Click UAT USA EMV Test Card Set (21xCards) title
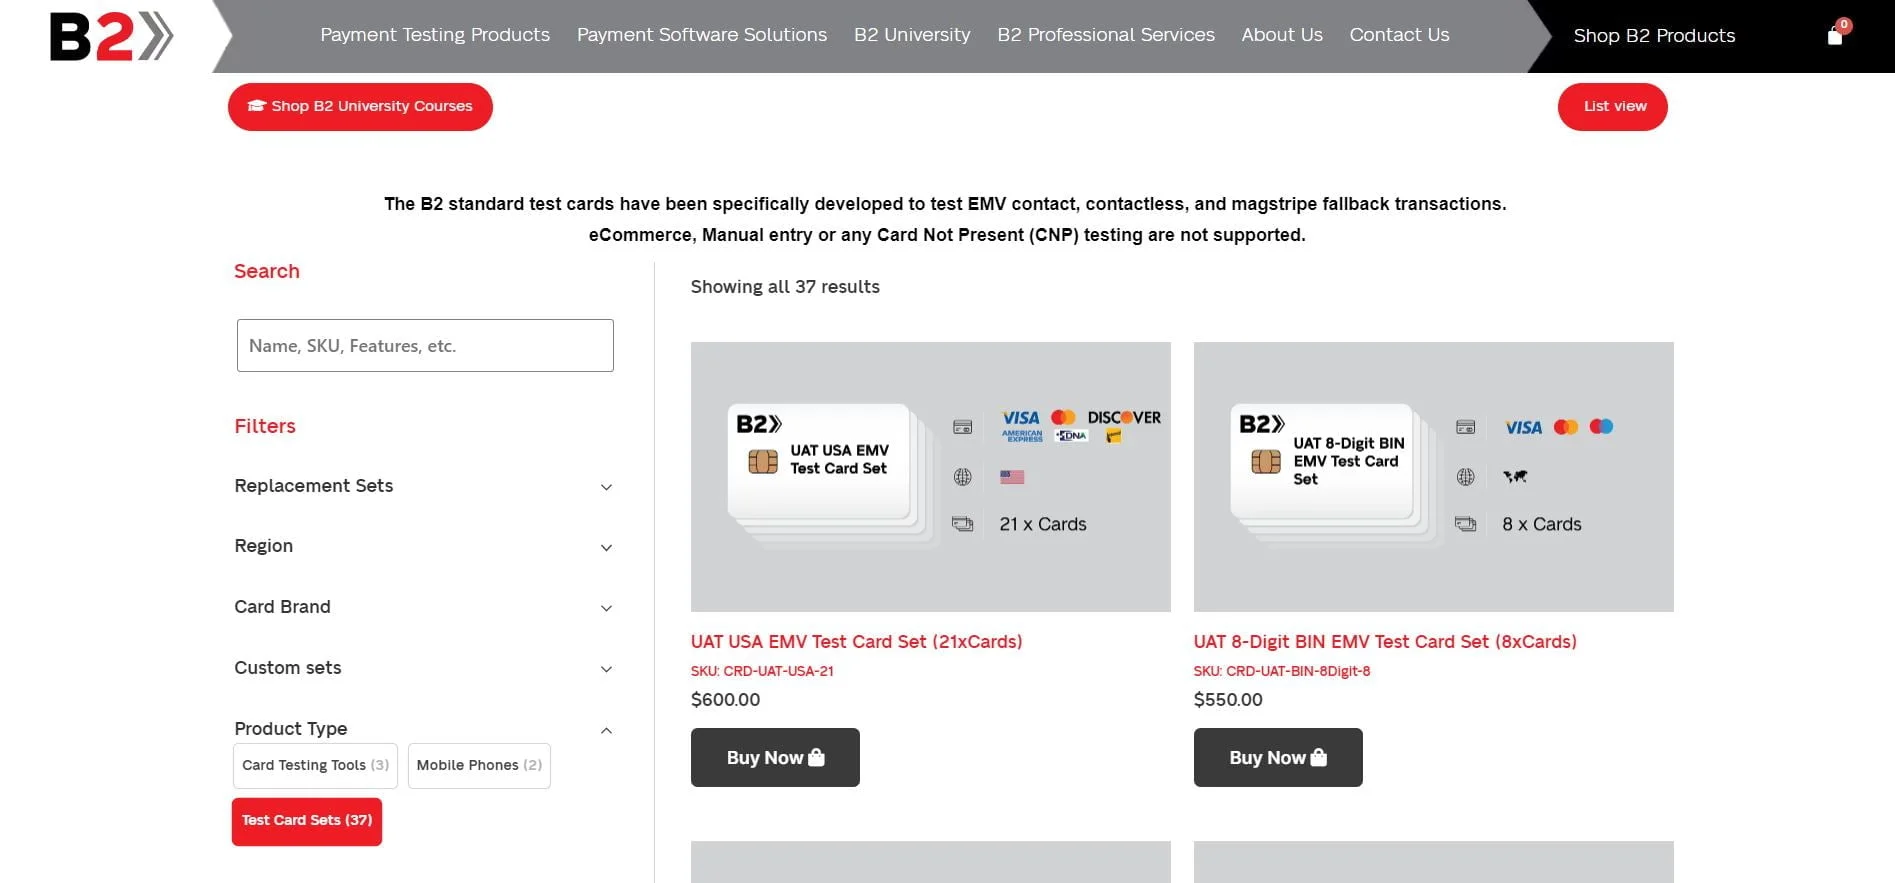The height and width of the screenshot is (883, 1895). tap(856, 642)
